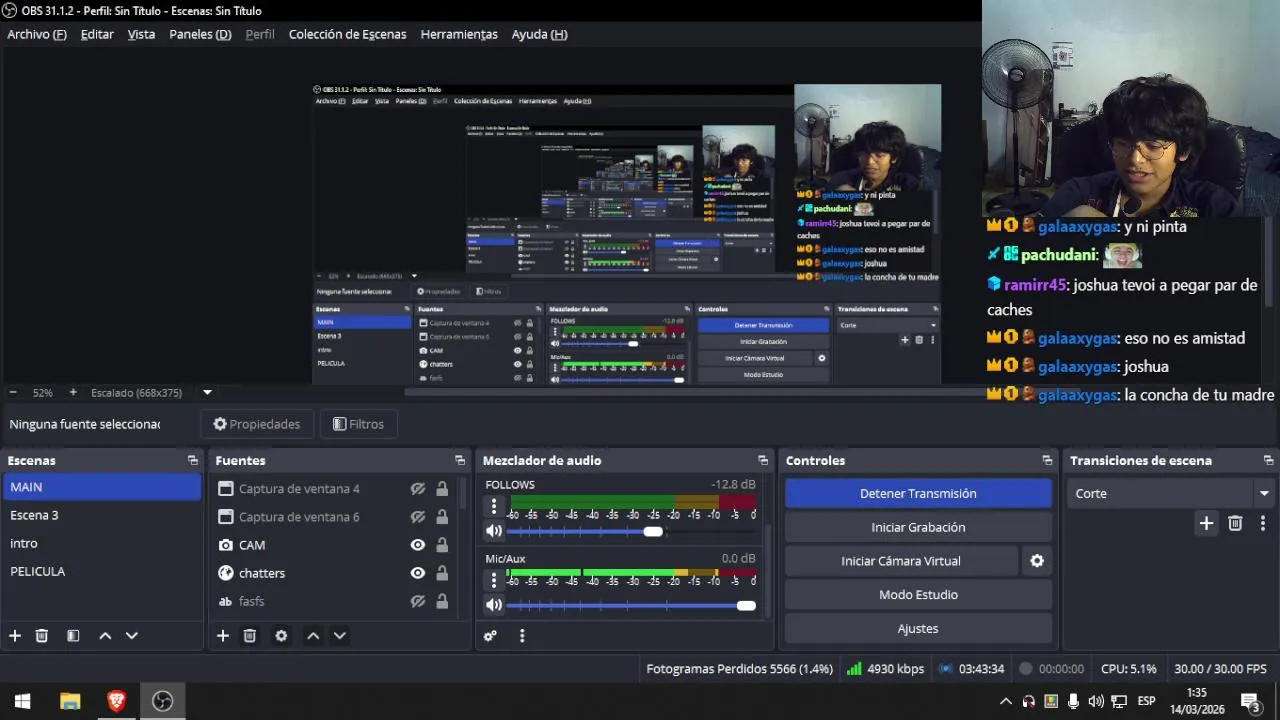1280x720 pixels.
Task: Open the Editar menu
Action: tap(97, 34)
